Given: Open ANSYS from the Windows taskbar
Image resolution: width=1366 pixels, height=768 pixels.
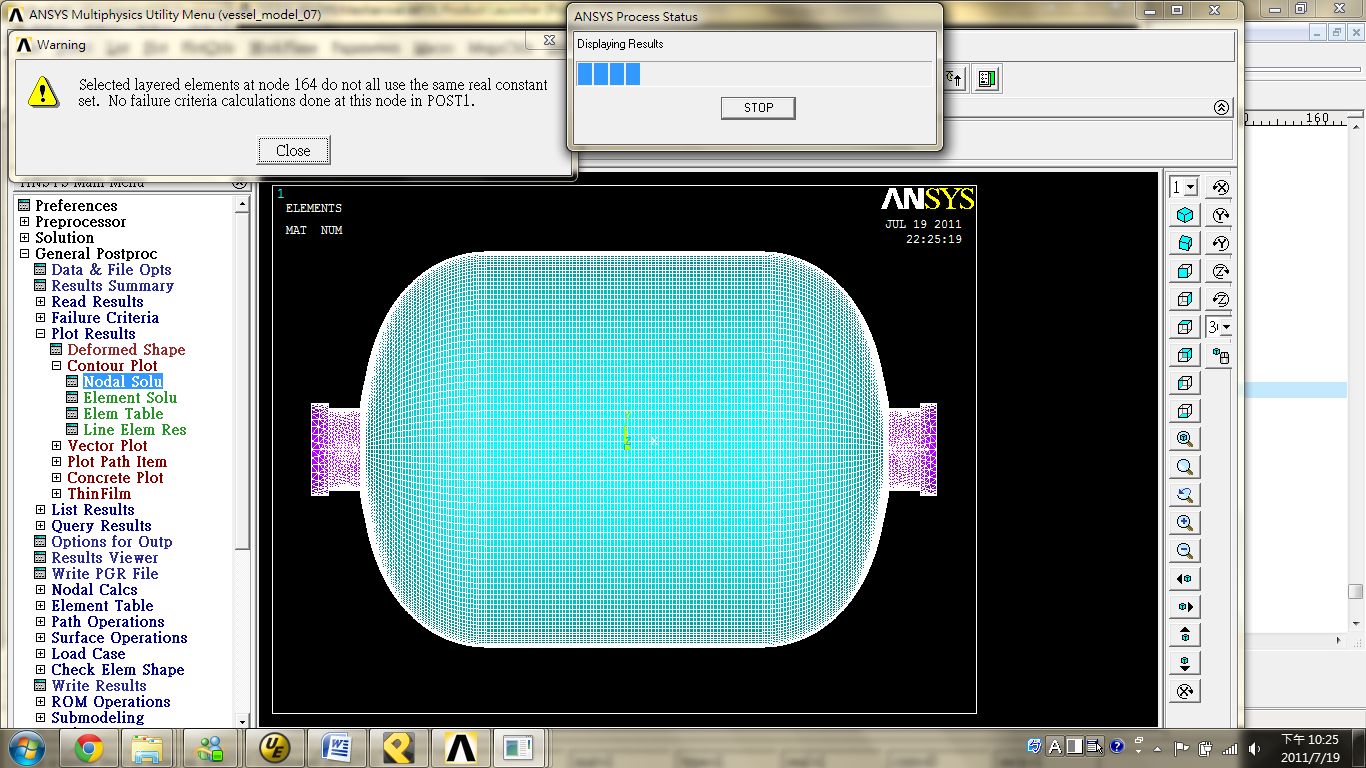Looking at the screenshot, I should [x=461, y=748].
